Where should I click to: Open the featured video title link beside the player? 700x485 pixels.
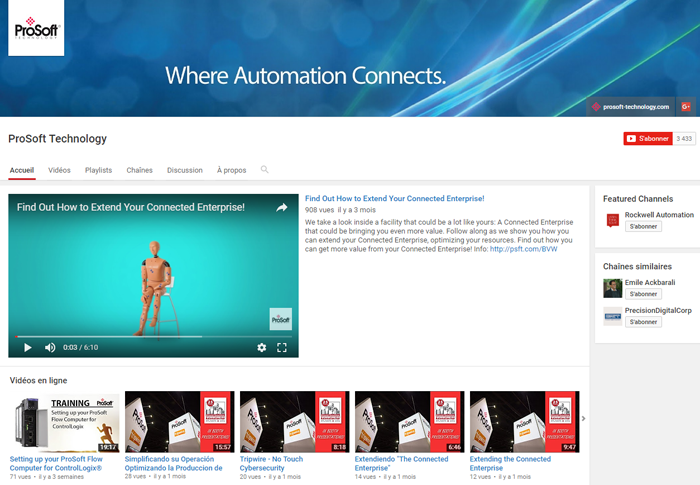(395, 198)
